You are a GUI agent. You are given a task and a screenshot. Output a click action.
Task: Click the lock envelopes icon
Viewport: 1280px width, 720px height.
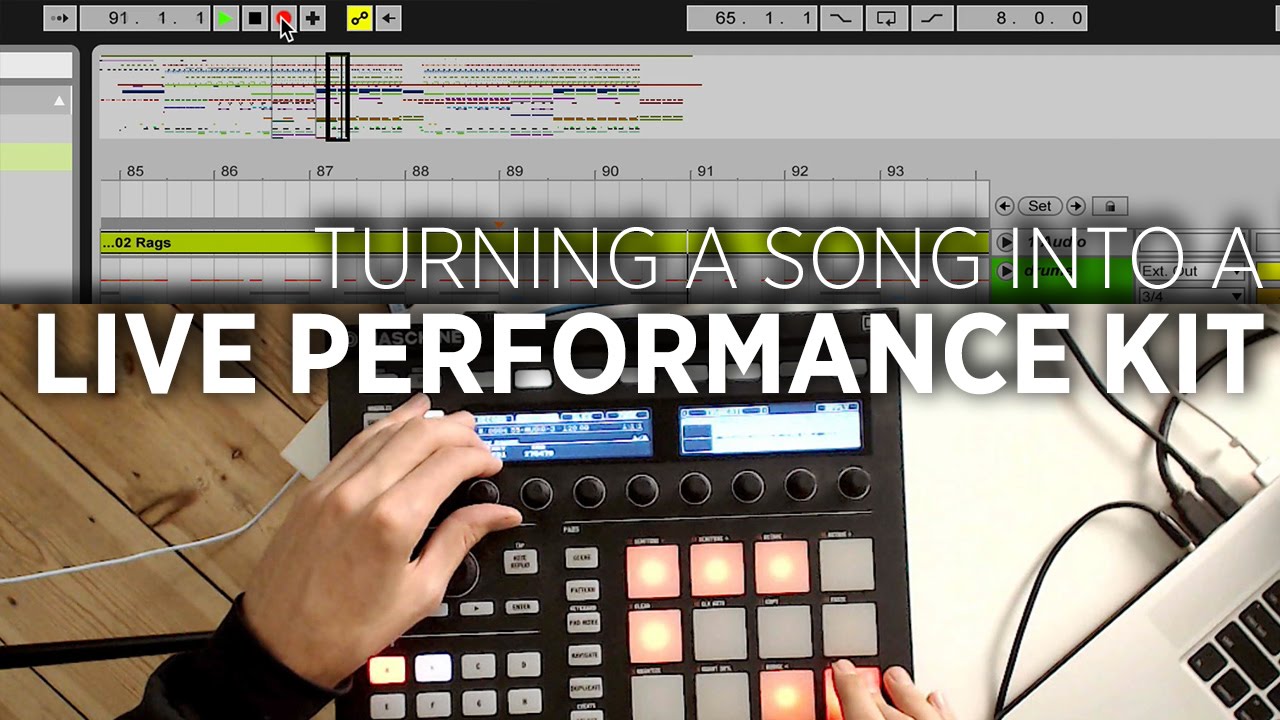[1109, 206]
